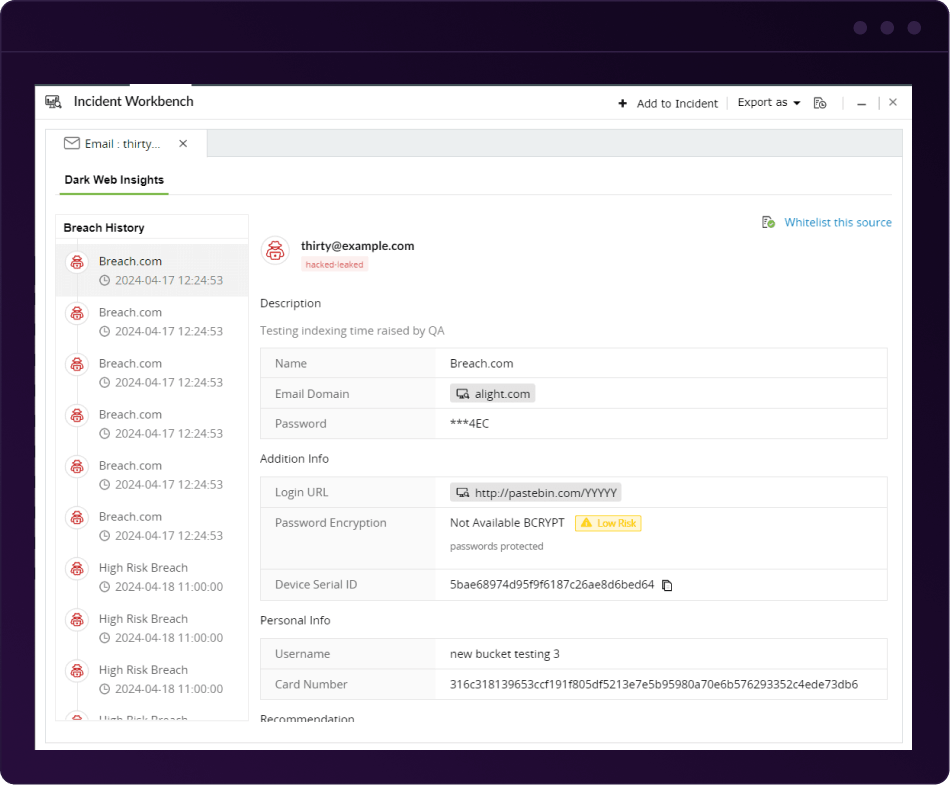
Task: Copy the Device Serial ID value
Action: [667, 585]
